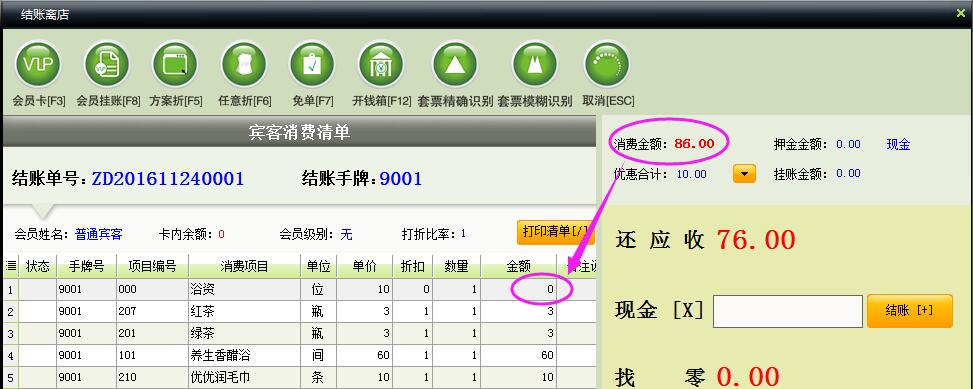Open the VIP member card option
This screenshot has width=973, height=389.
(38, 65)
